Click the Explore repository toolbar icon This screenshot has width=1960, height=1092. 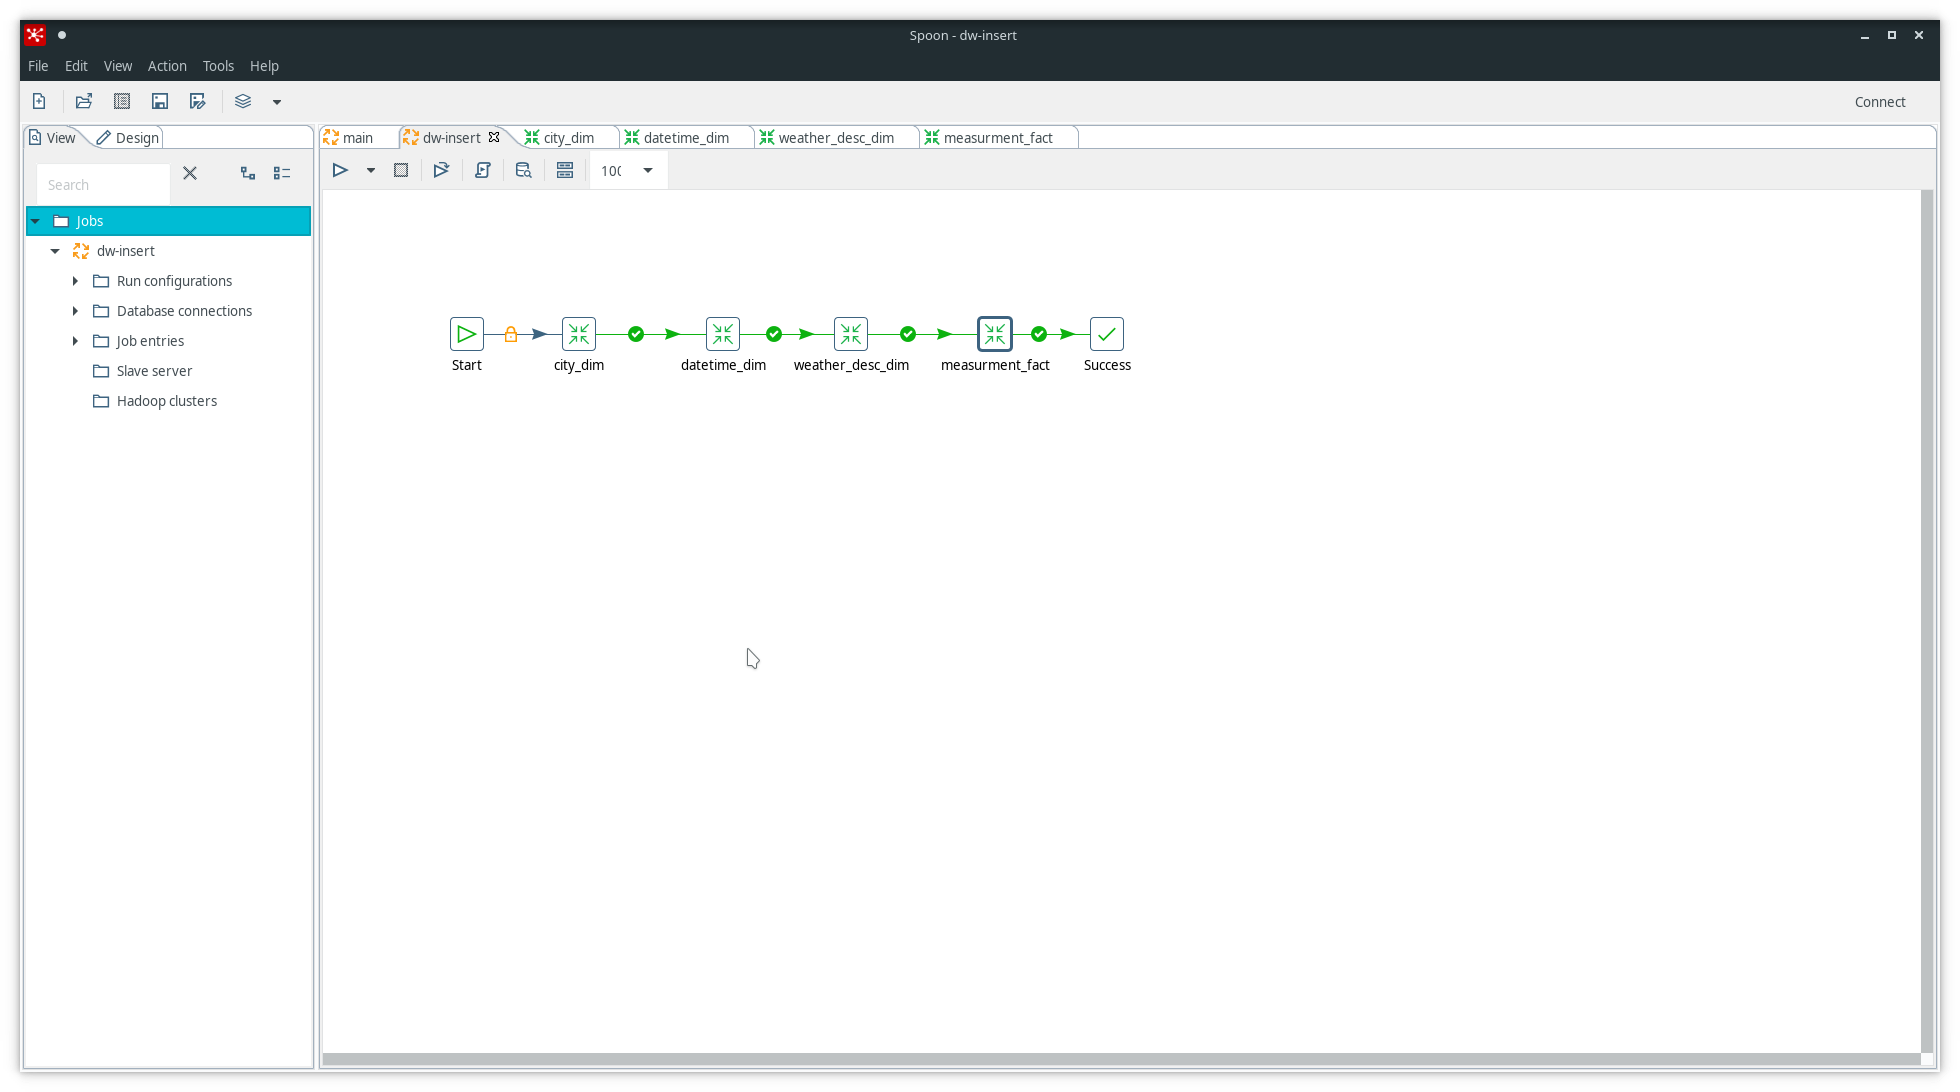click(122, 101)
